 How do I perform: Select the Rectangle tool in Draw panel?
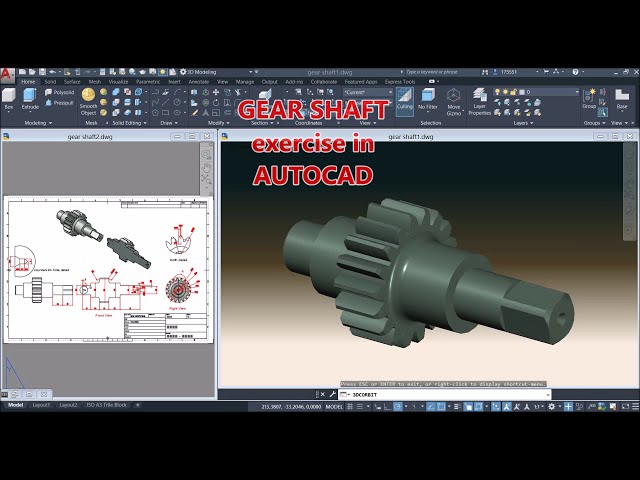[x=165, y=113]
